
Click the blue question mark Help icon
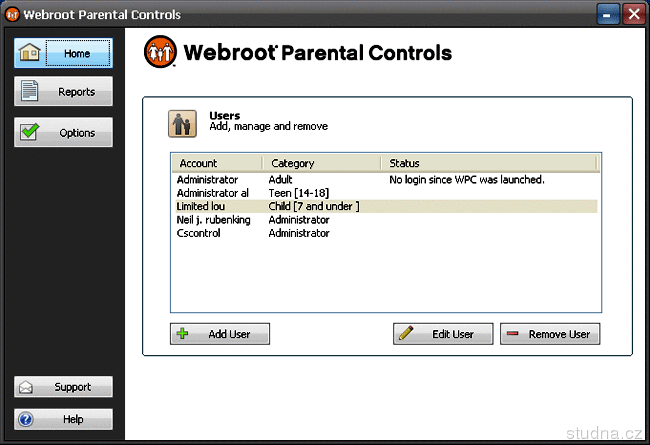pos(26,419)
